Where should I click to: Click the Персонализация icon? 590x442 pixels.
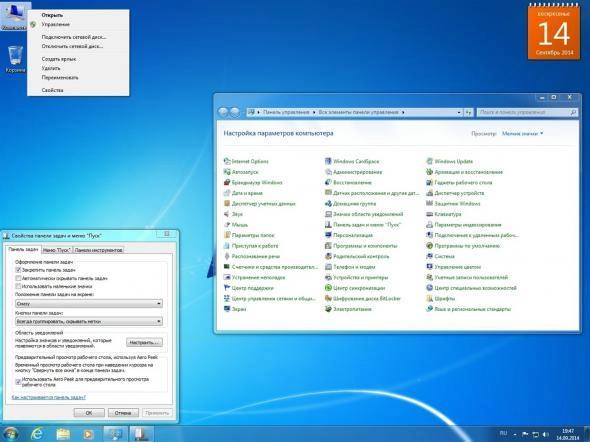tap(328, 235)
